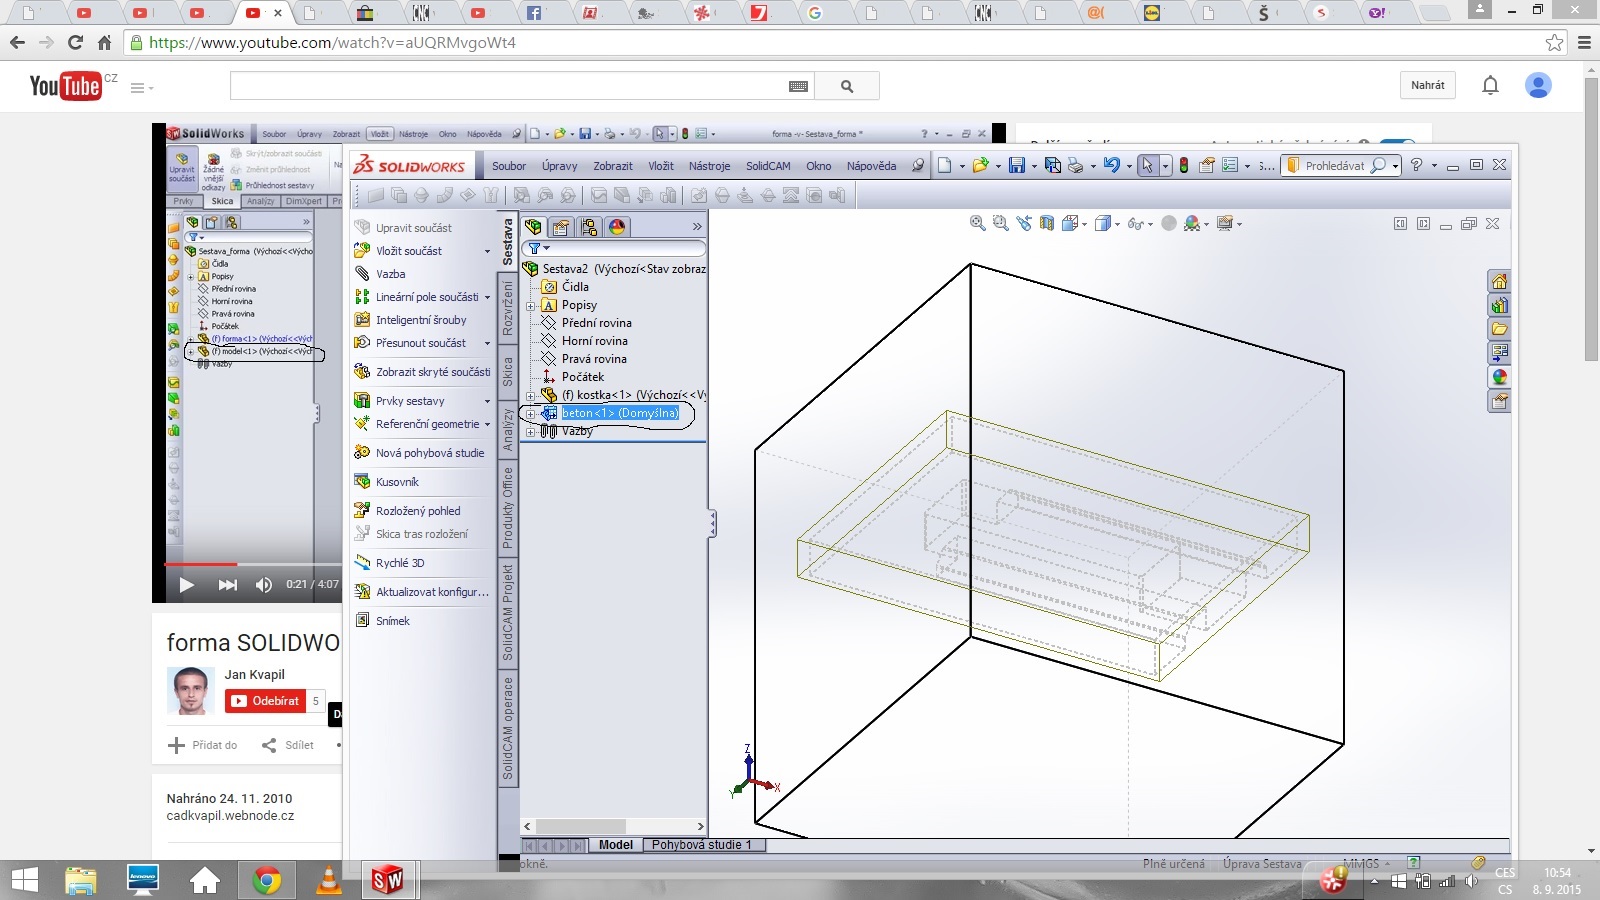Open the Vložit součást dropdown arrow
The height and width of the screenshot is (900, 1600).
pos(488,251)
